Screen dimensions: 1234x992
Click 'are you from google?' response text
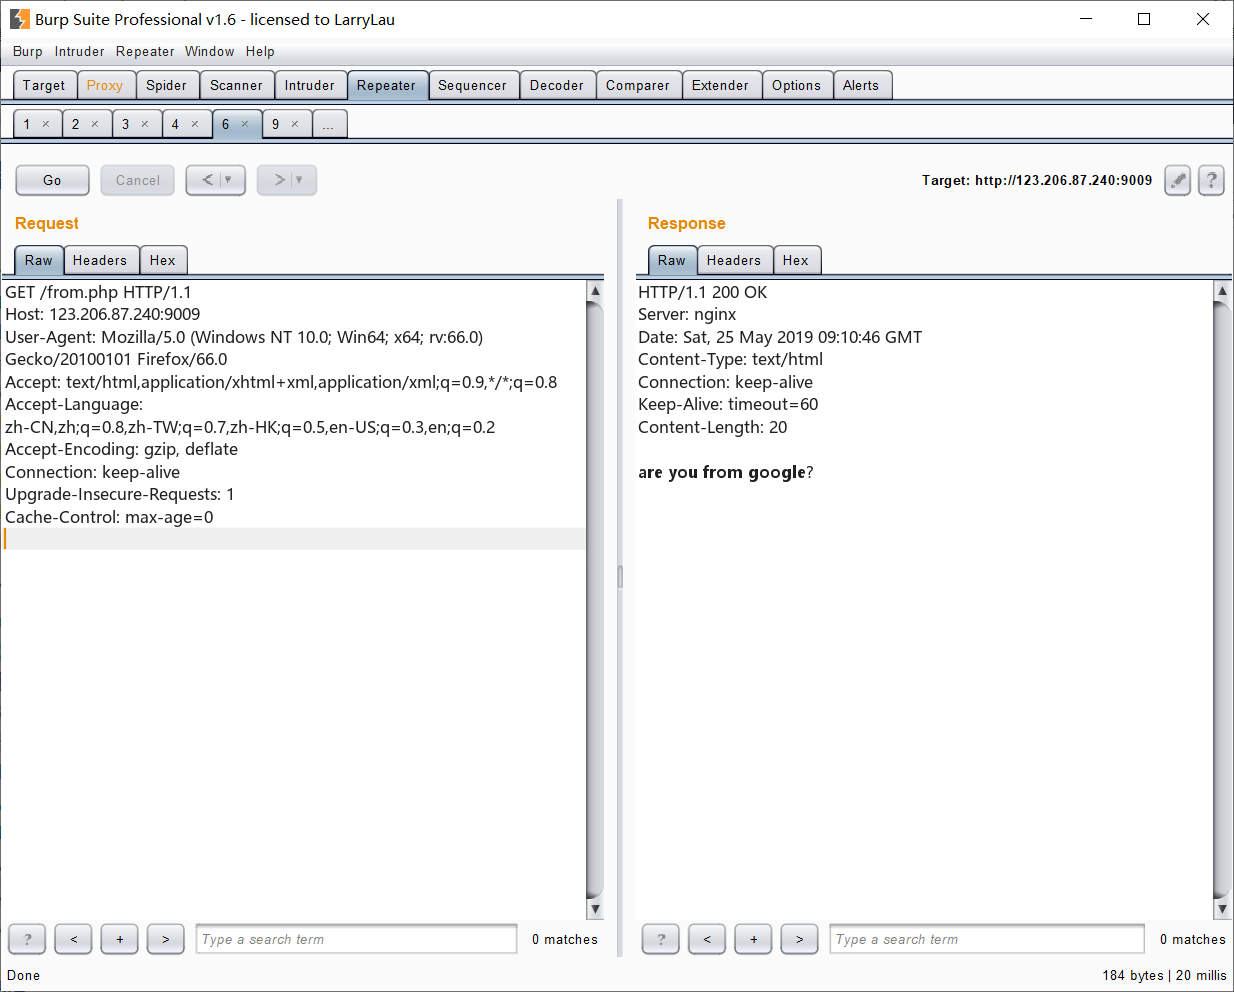click(x=726, y=472)
